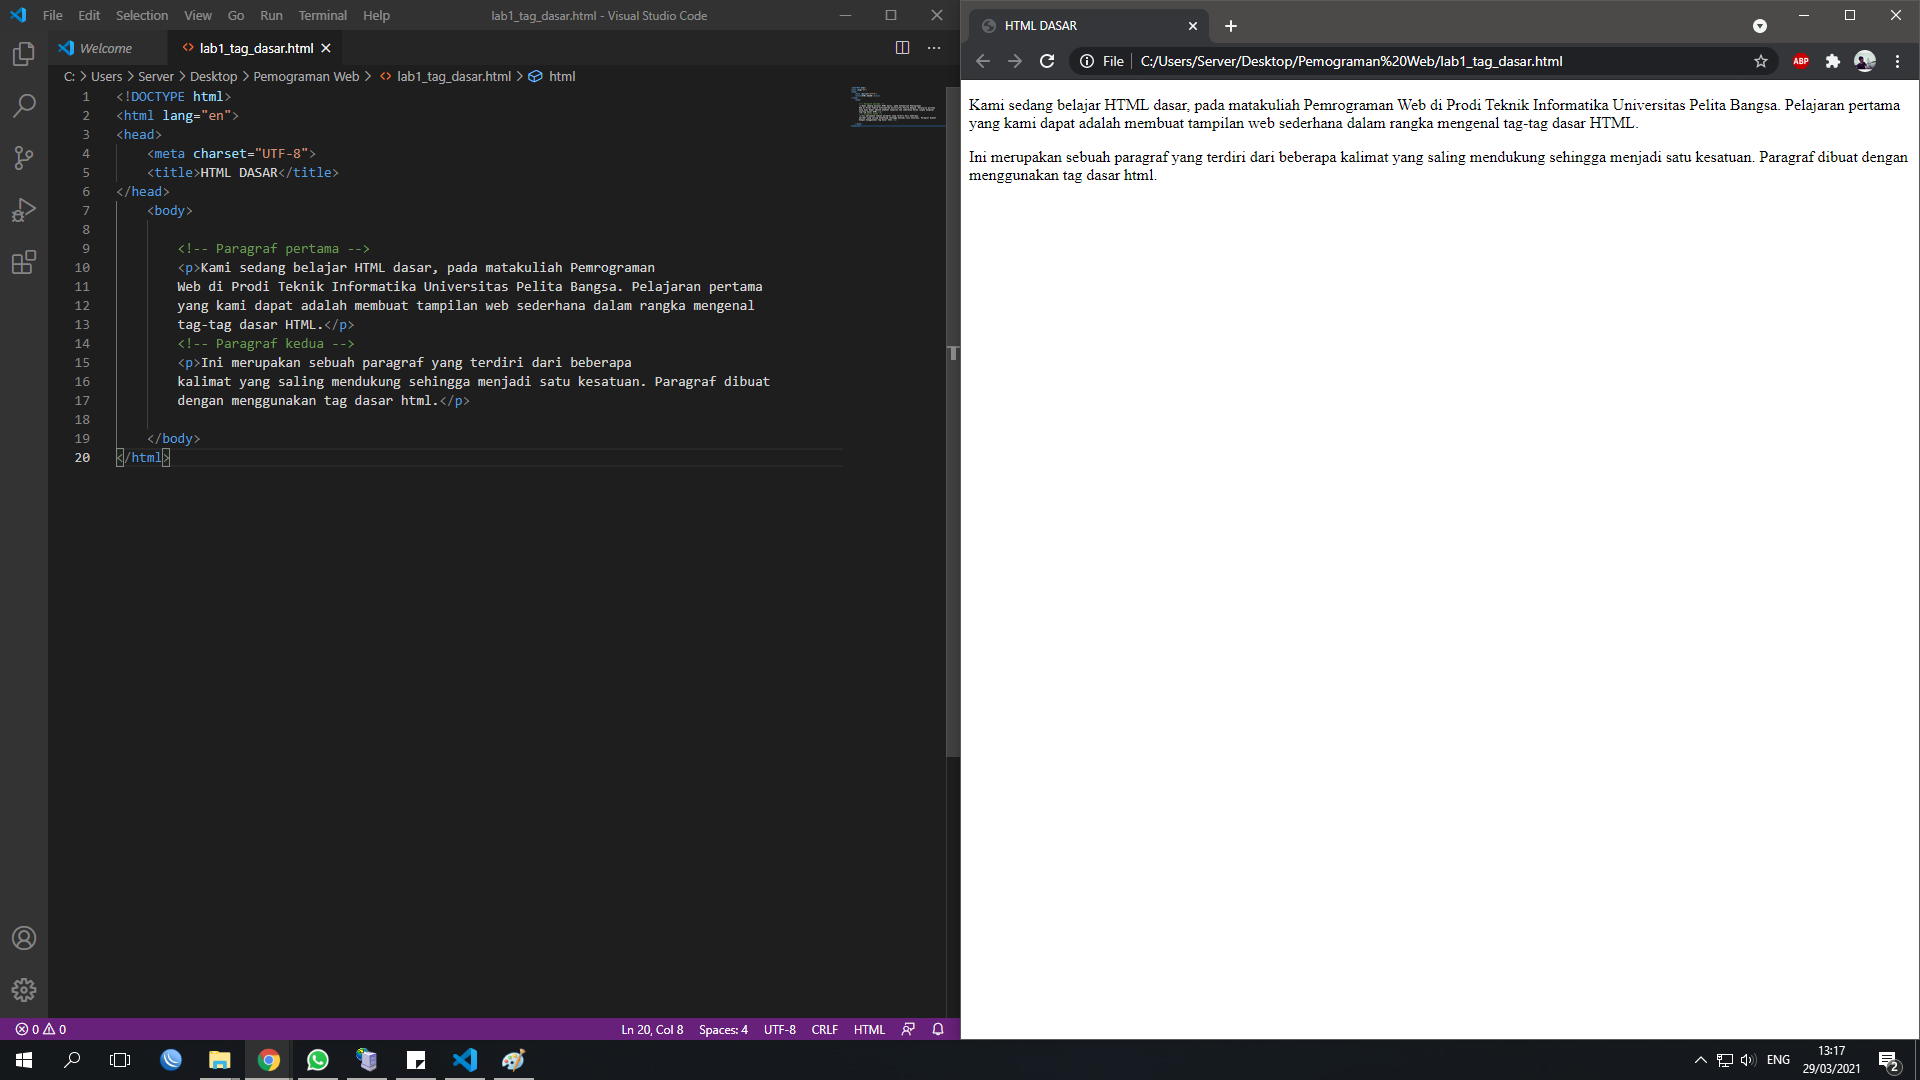The image size is (1920, 1080).
Task: Open the Source Control view
Action: [24, 158]
